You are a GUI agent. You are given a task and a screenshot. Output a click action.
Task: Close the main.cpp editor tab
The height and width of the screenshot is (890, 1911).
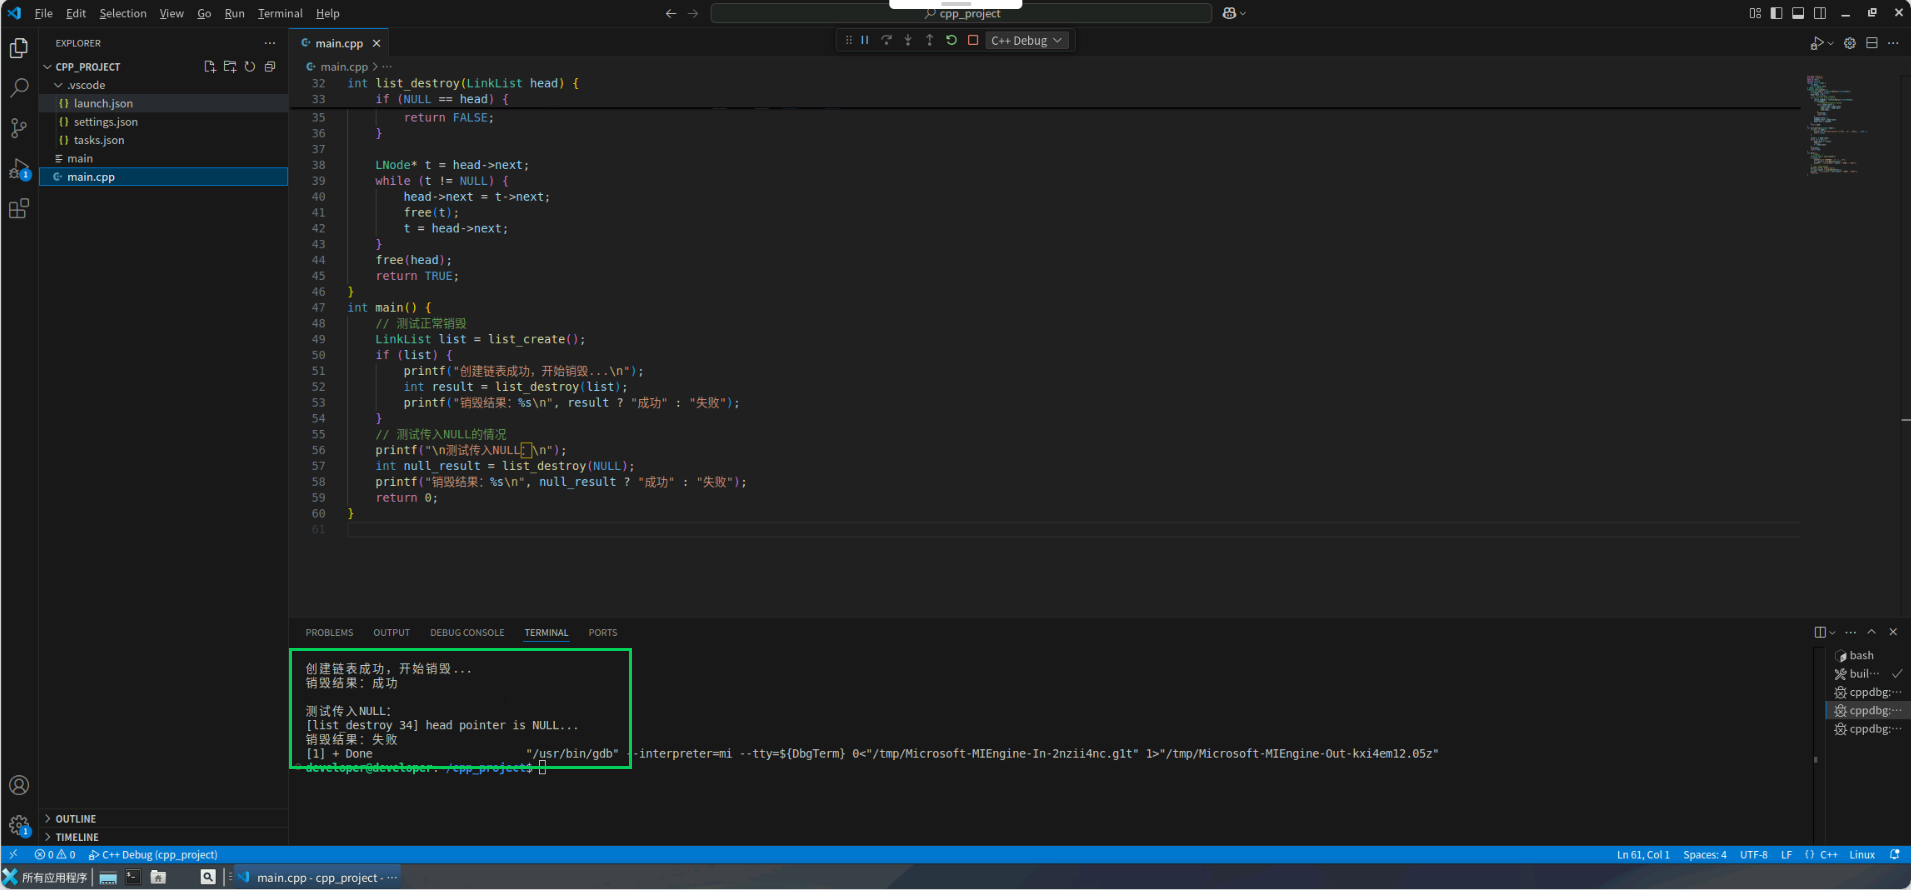click(376, 43)
